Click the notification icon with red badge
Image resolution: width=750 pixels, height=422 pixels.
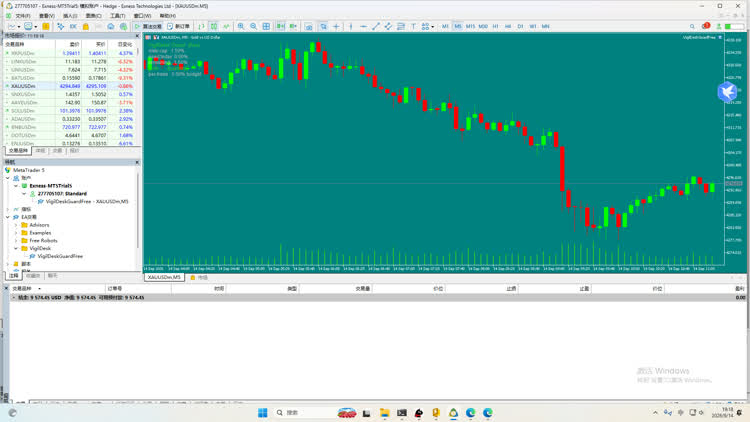point(706,26)
